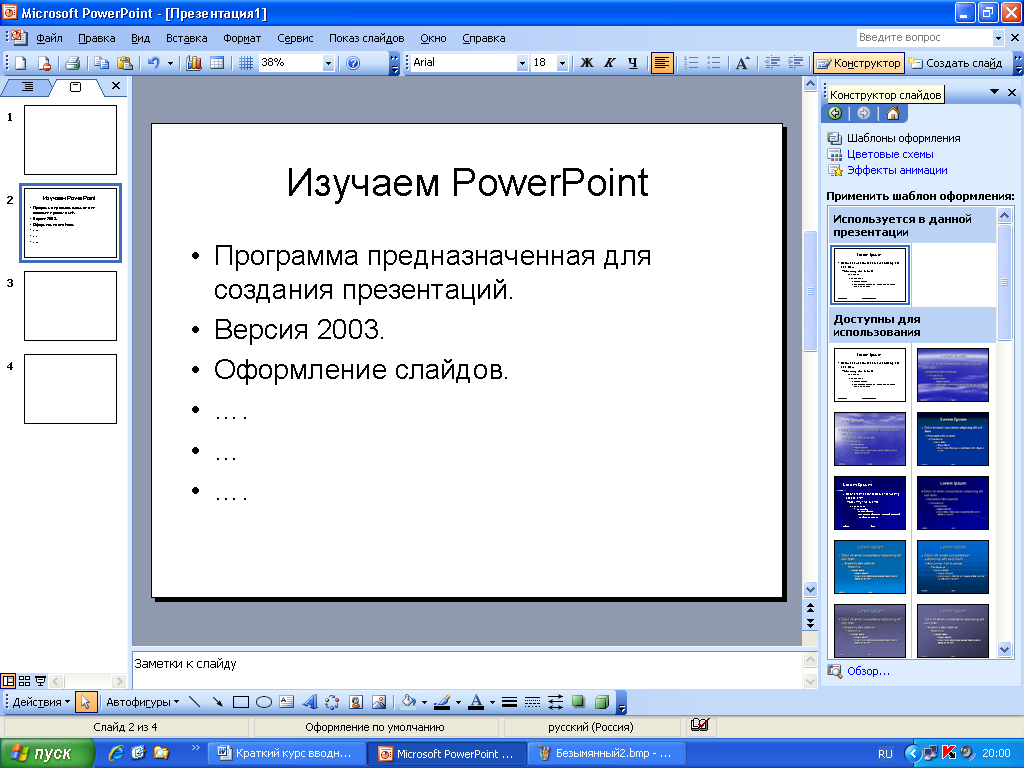Switch to Slide Sorter view
Screen dimensions: 1024x768
tap(24, 681)
